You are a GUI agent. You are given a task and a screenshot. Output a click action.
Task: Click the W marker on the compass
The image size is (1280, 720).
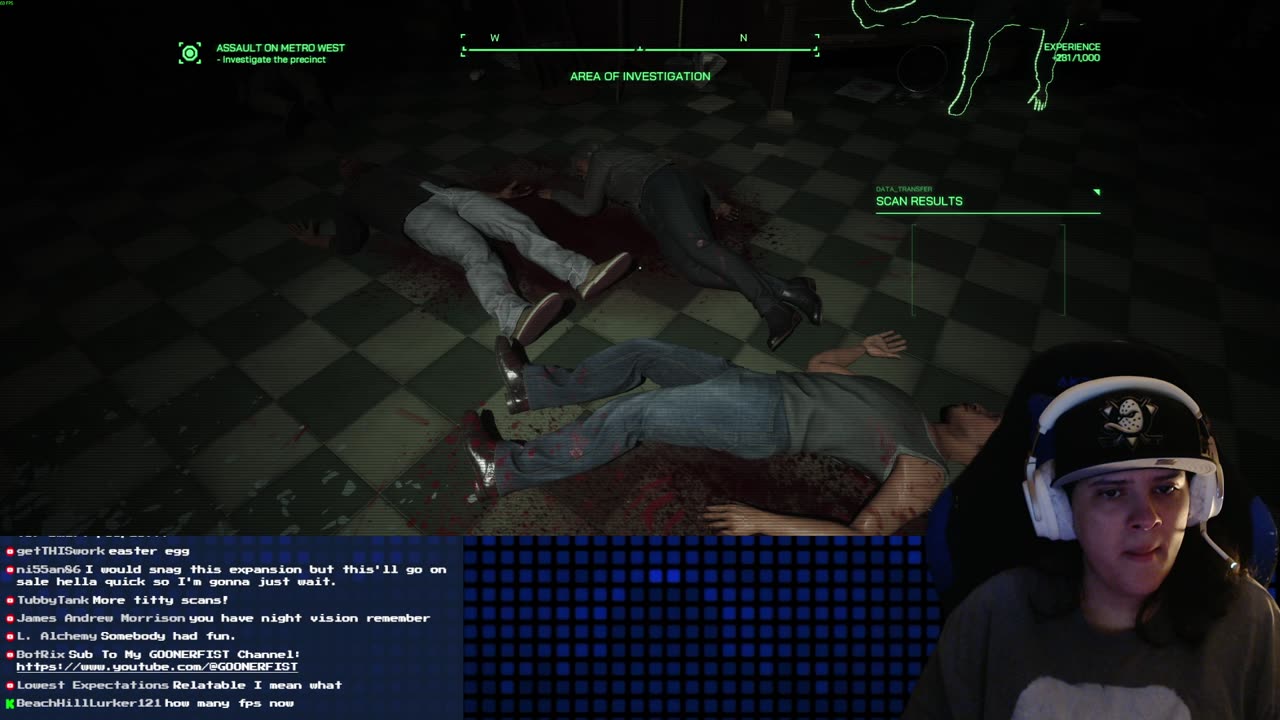coord(494,38)
